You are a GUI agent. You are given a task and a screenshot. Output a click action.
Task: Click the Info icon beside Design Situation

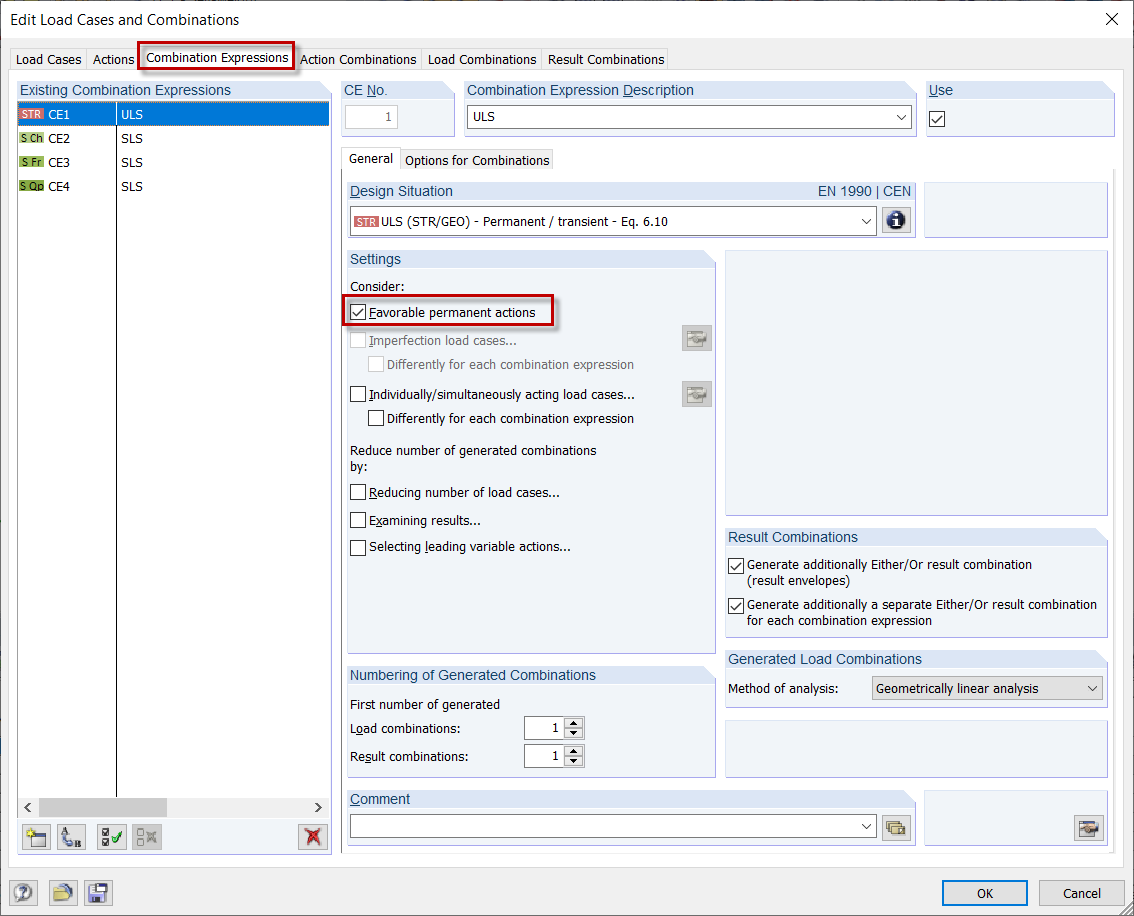coord(896,220)
